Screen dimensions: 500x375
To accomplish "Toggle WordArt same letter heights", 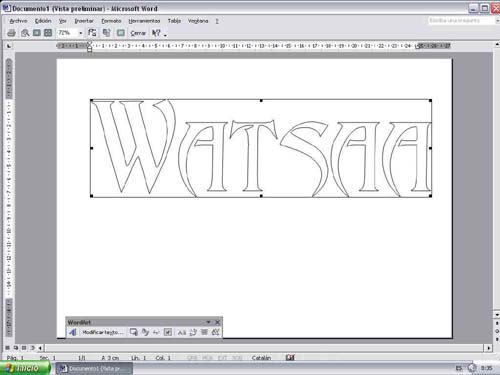I will pos(181,332).
